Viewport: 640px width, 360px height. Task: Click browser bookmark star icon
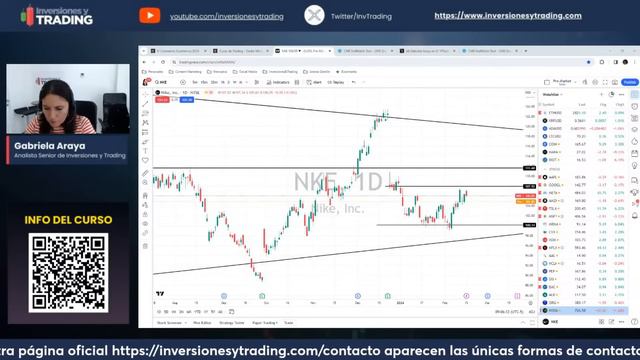point(588,62)
